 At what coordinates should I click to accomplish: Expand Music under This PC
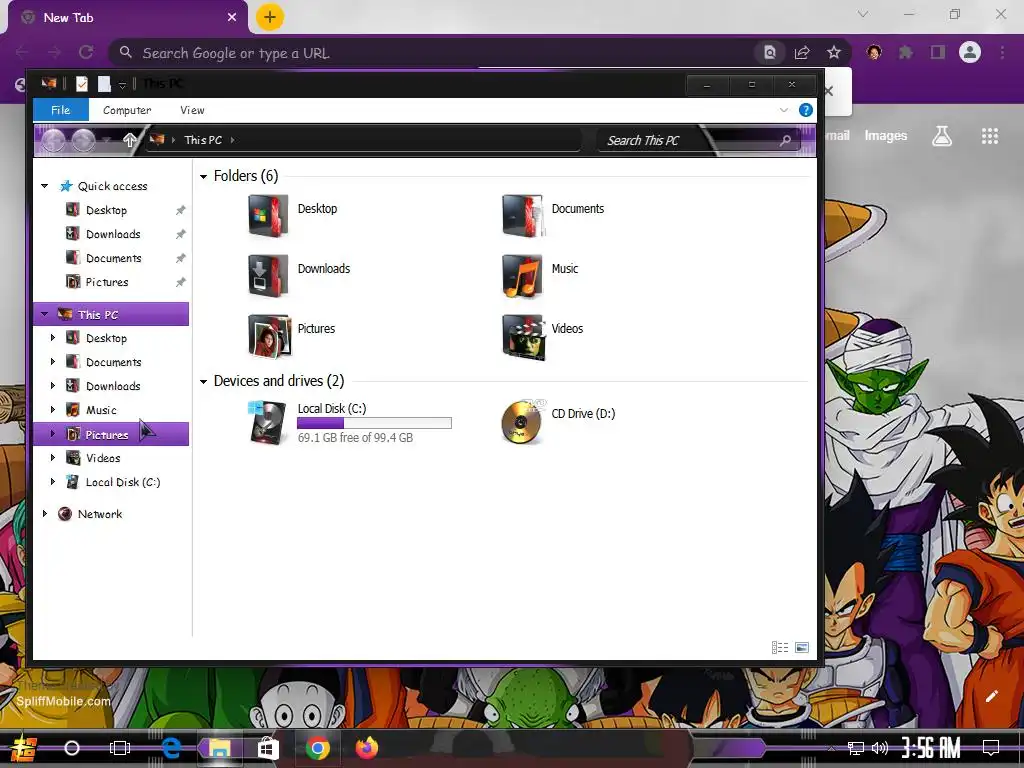point(53,409)
